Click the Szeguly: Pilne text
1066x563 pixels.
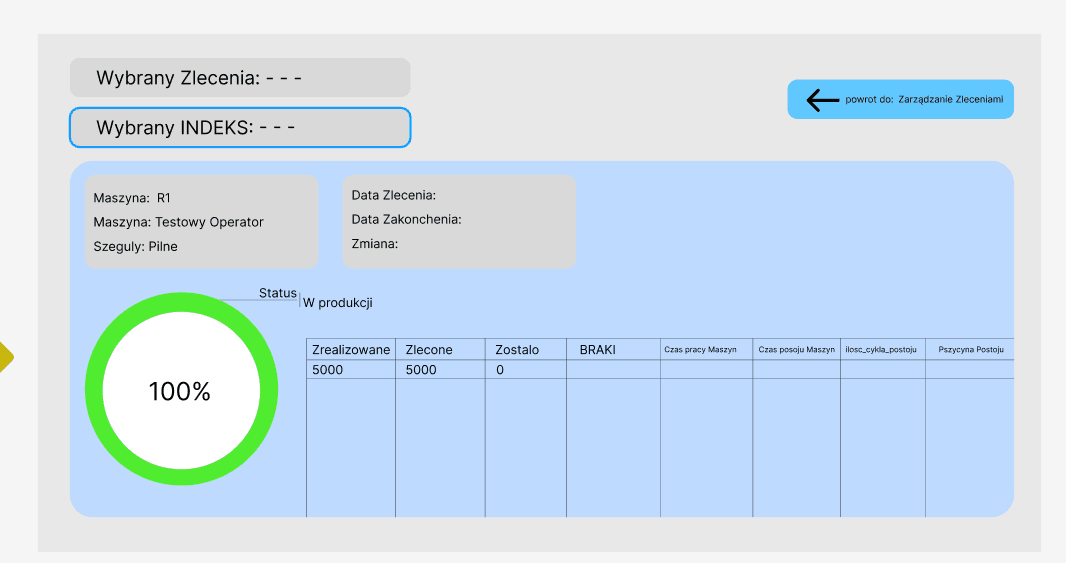point(135,247)
